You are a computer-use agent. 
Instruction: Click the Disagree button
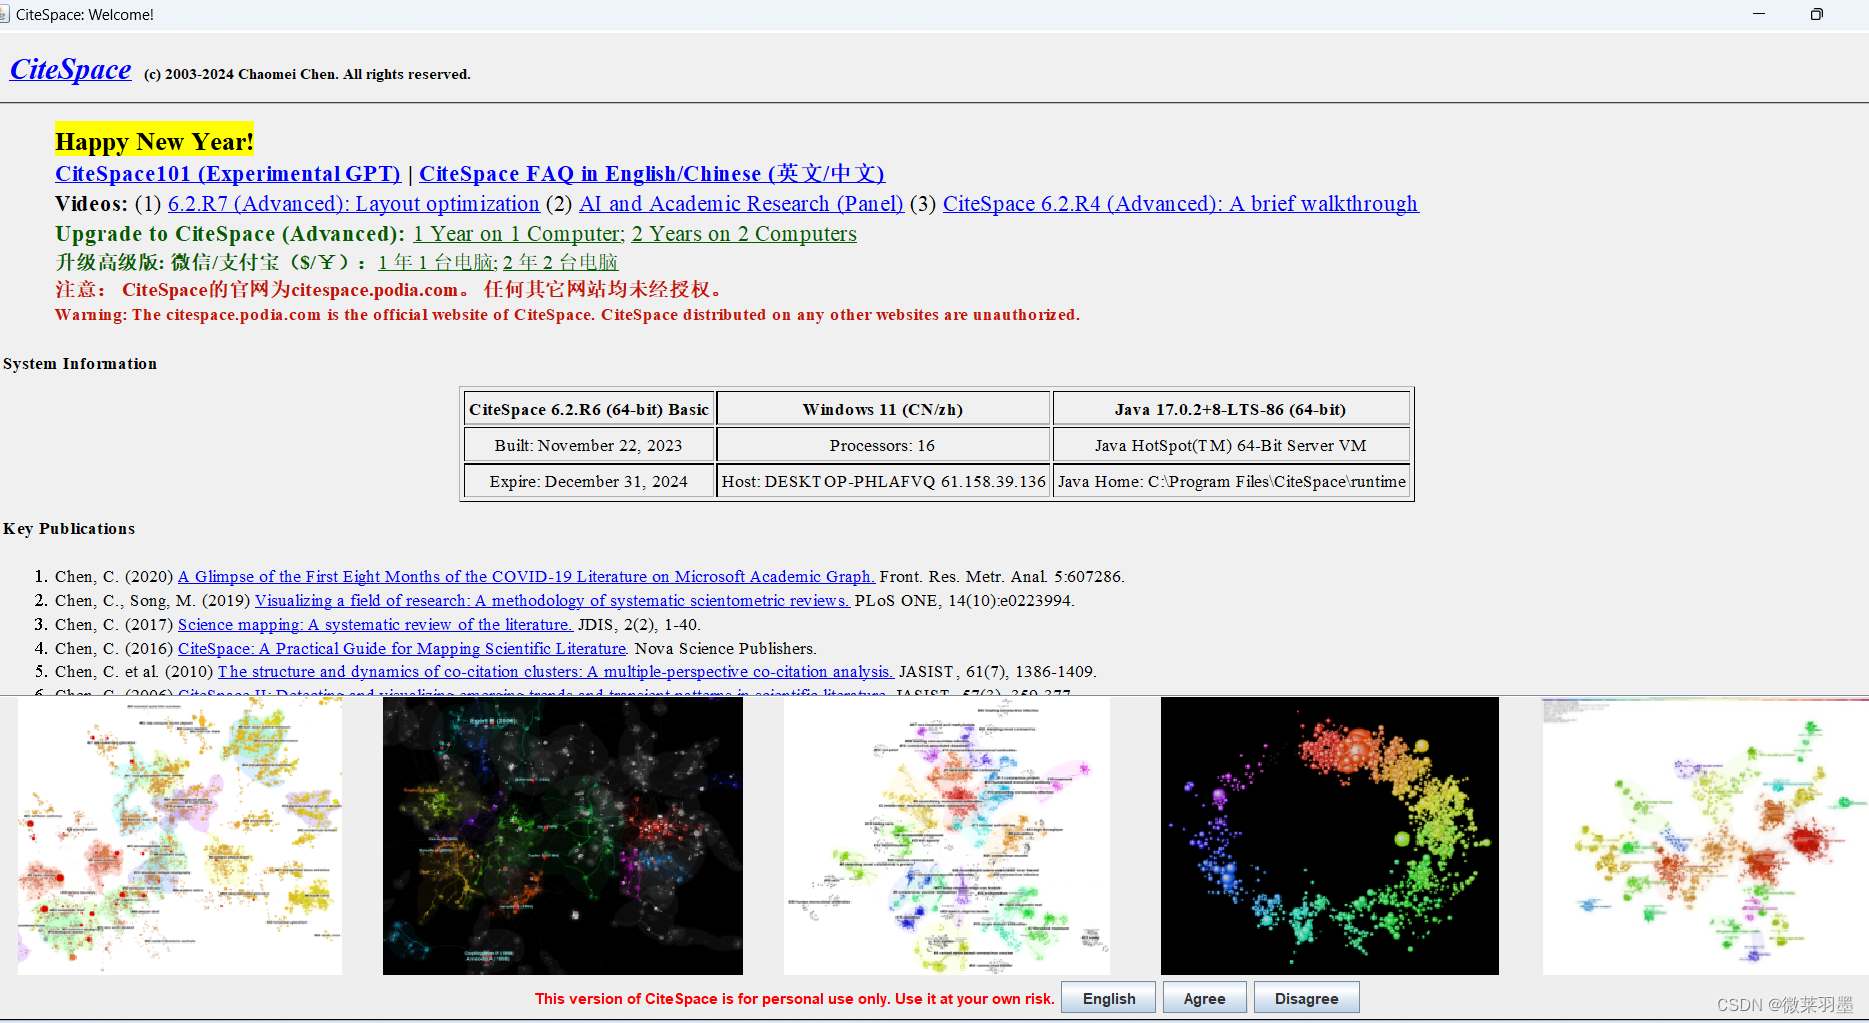click(x=1306, y=998)
